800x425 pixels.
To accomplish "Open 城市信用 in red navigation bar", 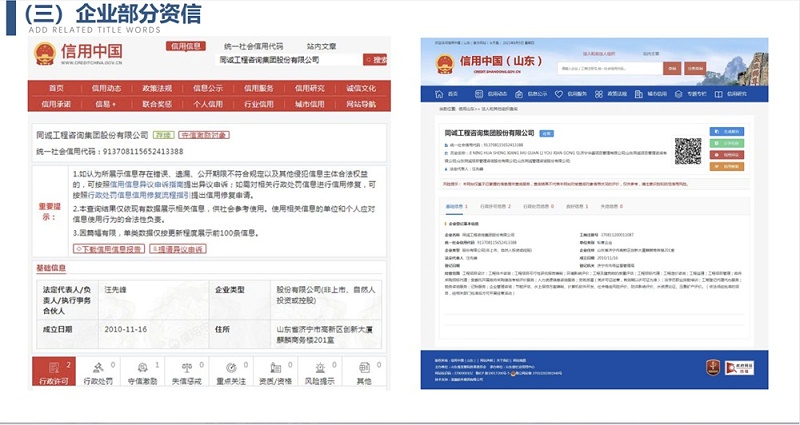I will tap(310, 104).
